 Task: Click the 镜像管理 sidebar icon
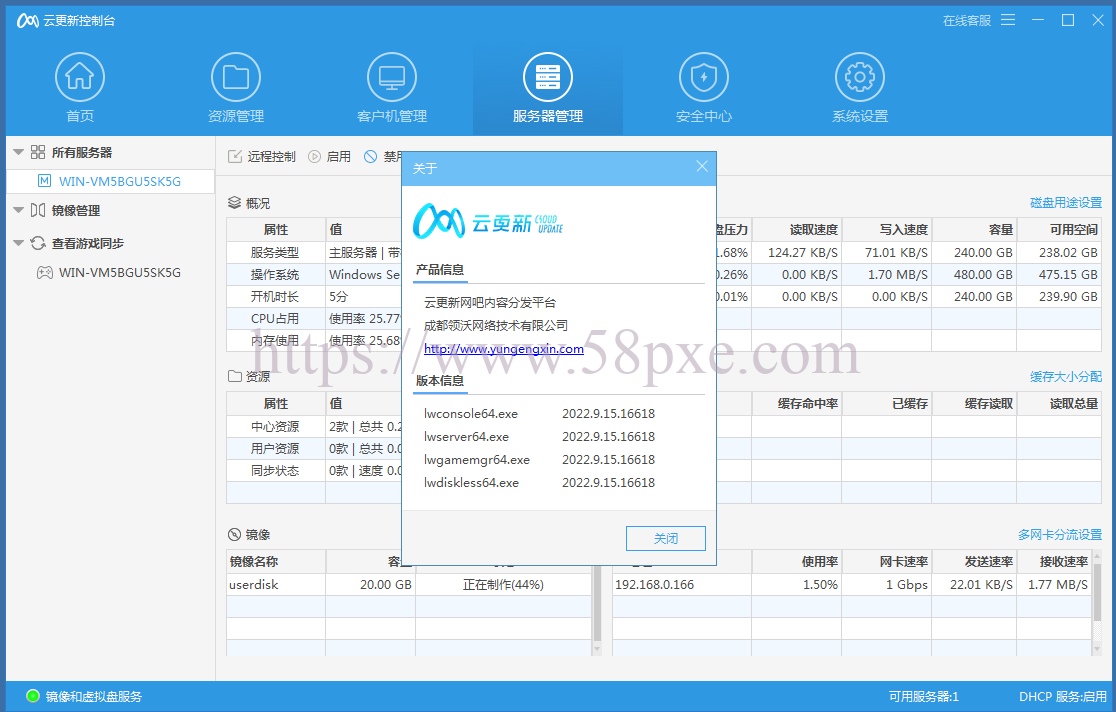point(38,210)
